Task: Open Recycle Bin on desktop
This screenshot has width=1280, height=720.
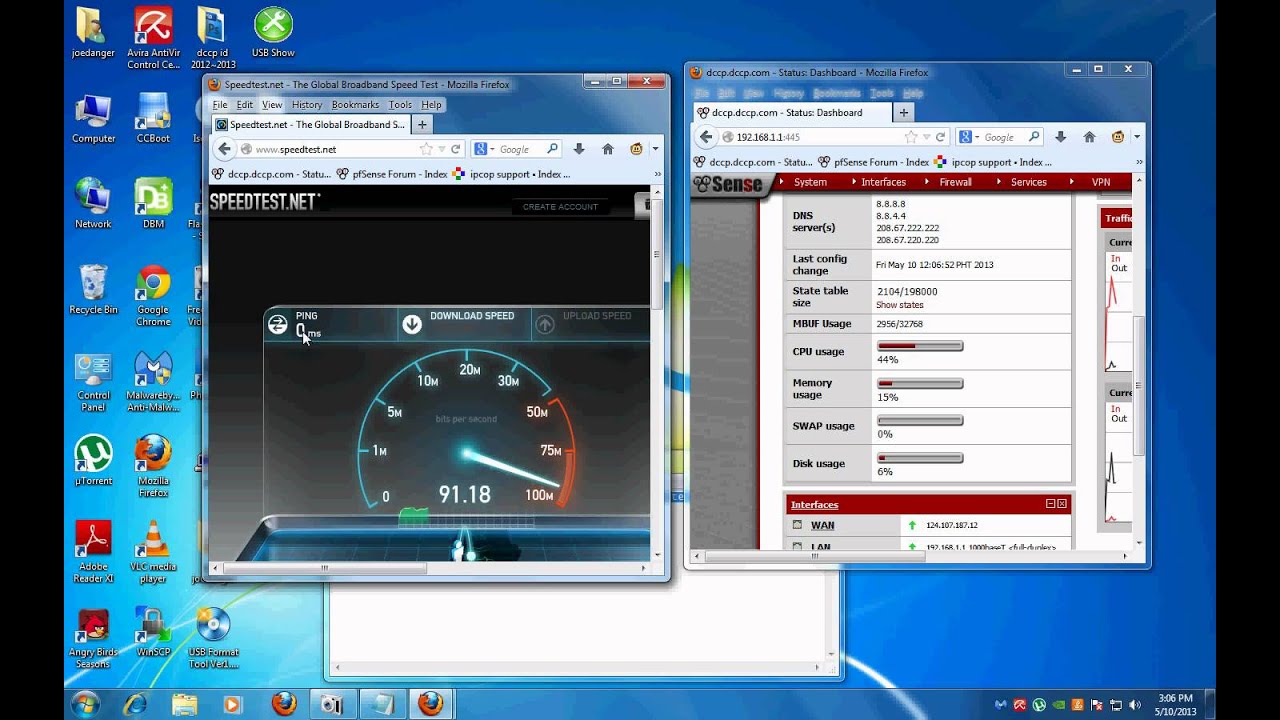Action: (x=93, y=290)
